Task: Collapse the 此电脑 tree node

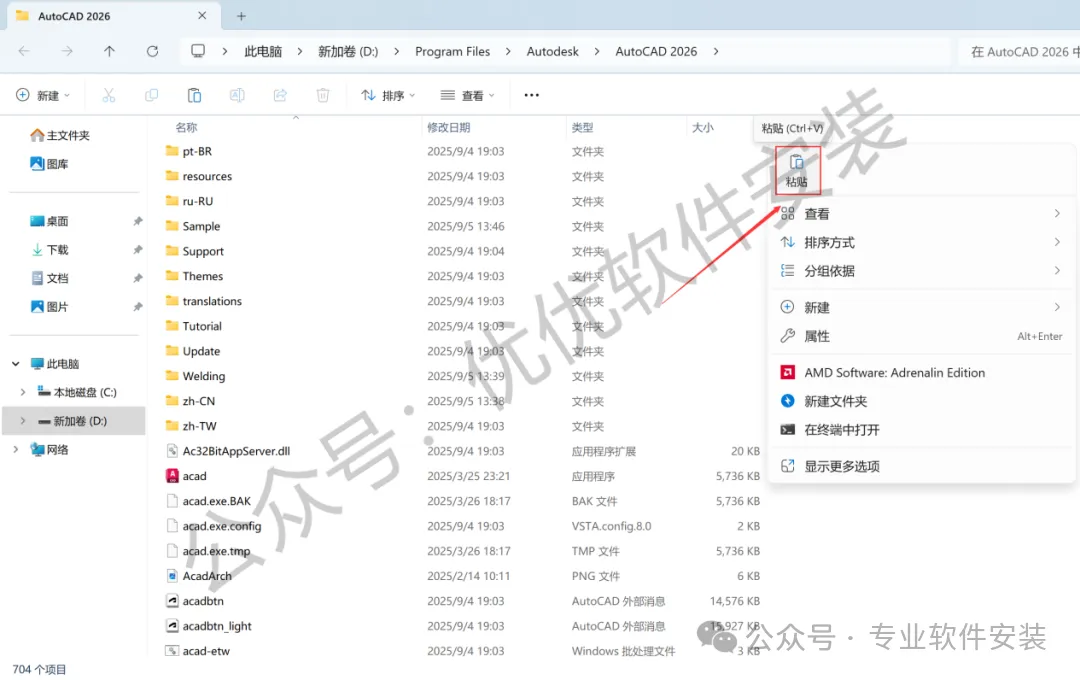Action: coord(16,364)
